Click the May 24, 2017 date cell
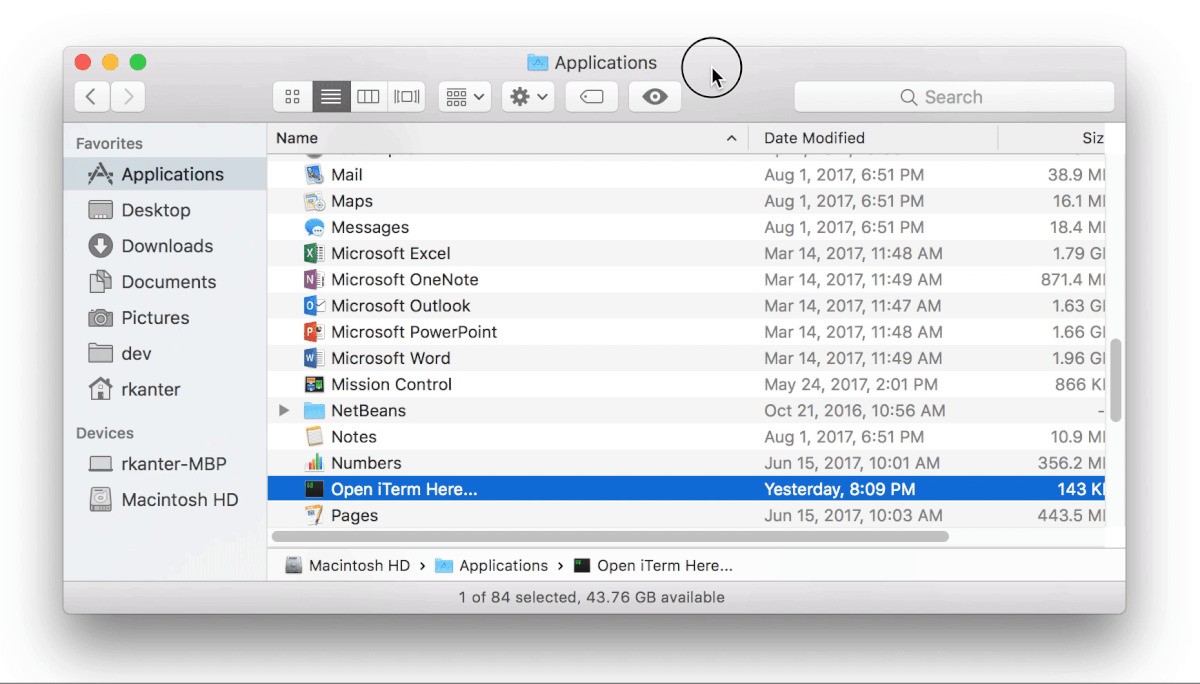 pos(851,384)
